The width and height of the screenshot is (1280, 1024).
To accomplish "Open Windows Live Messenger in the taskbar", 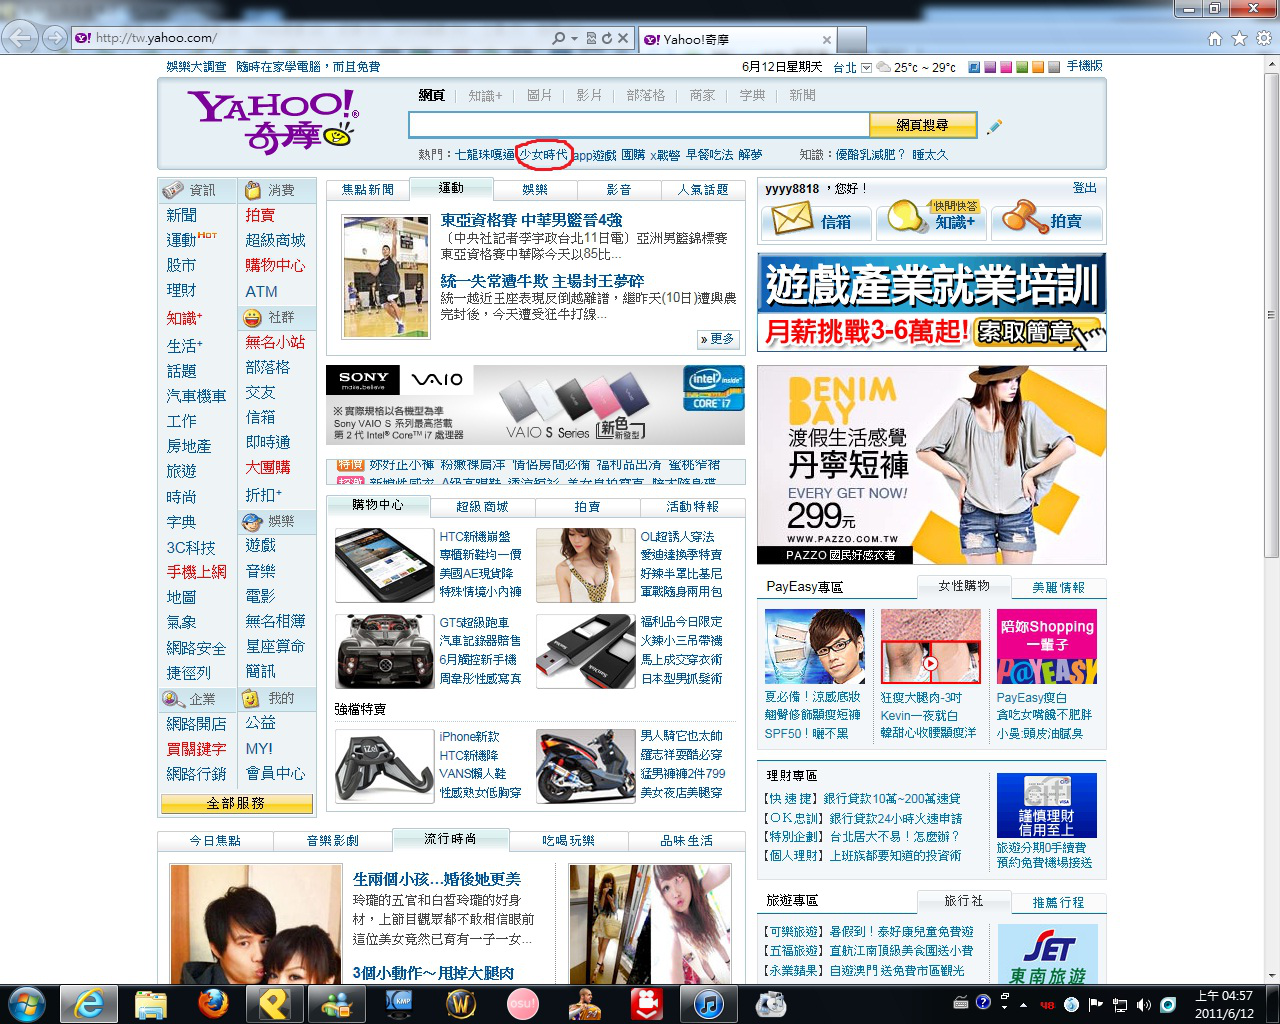I will click(337, 1003).
